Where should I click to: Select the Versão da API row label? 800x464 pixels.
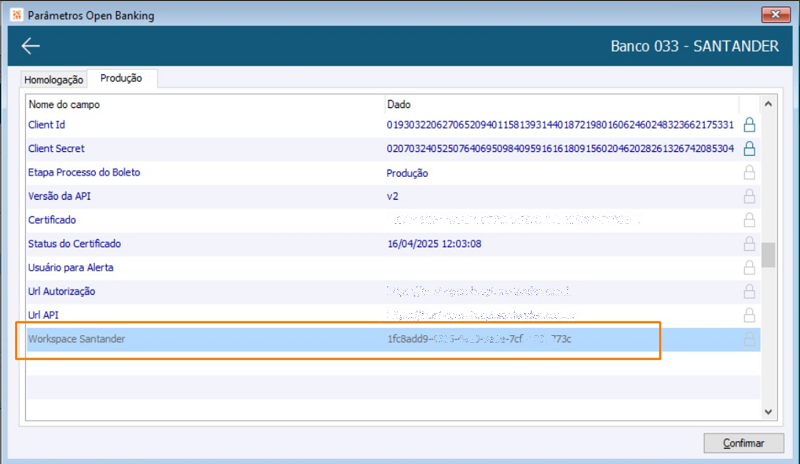pyautogui.click(x=60, y=196)
